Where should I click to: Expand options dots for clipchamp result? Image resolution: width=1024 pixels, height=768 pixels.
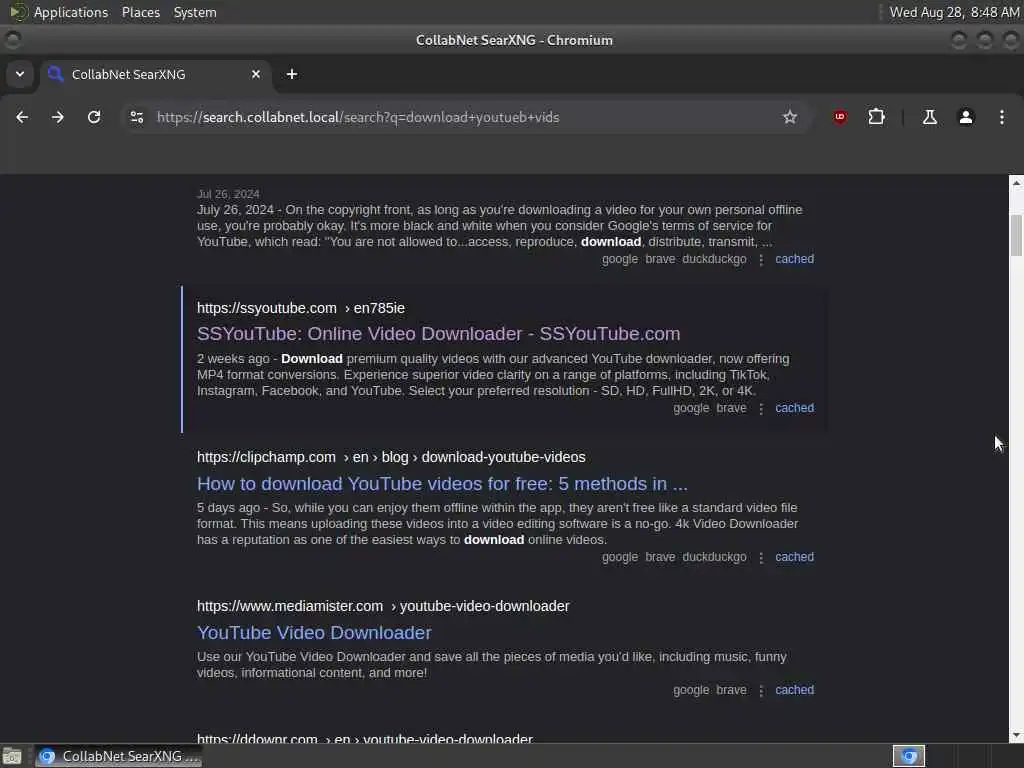pyautogui.click(x=761, y=558)
